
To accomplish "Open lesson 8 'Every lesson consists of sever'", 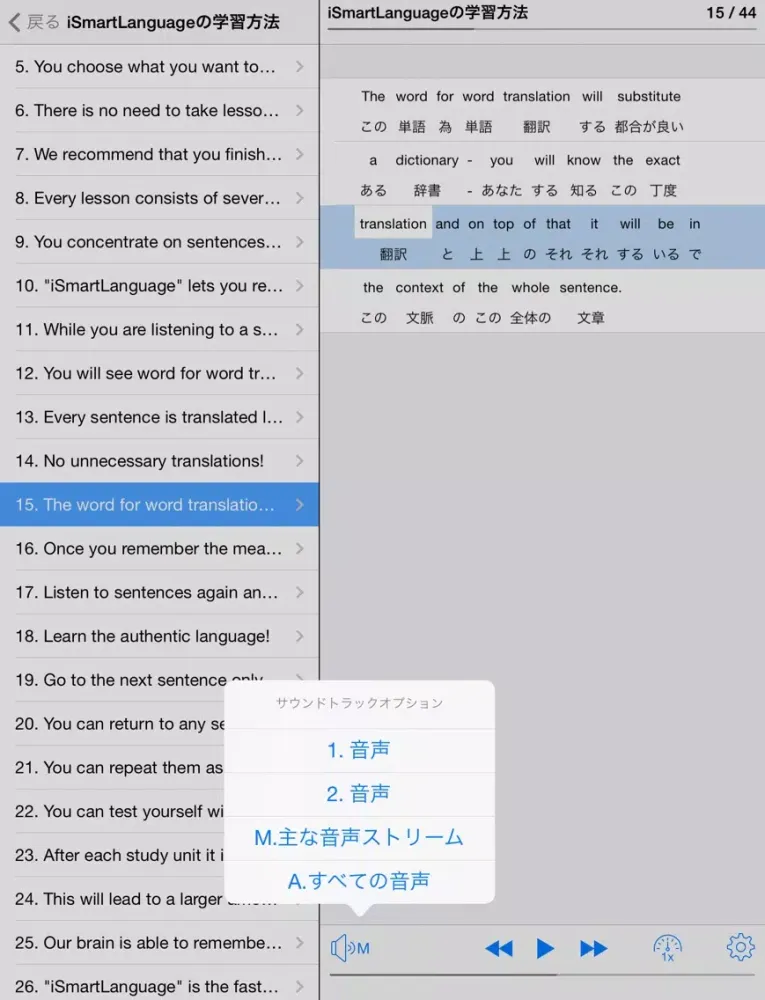I will click(159, 198).
